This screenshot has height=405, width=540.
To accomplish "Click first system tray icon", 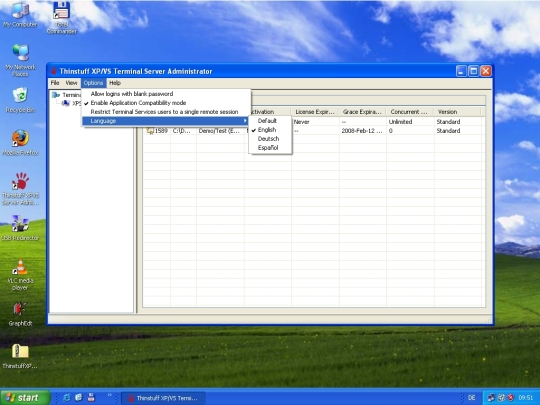I will (491, 398).
